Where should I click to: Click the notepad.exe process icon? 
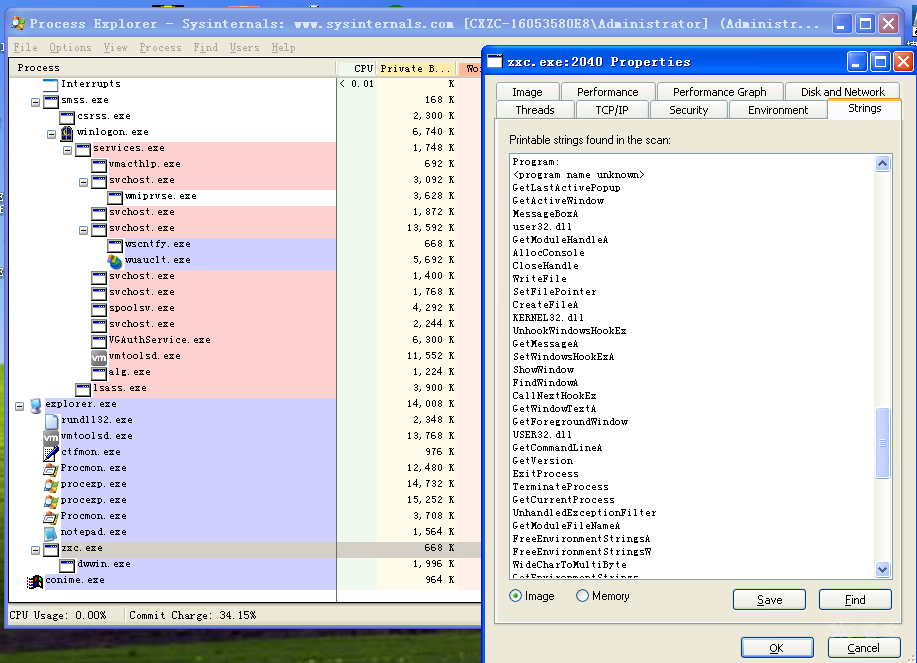51,533
